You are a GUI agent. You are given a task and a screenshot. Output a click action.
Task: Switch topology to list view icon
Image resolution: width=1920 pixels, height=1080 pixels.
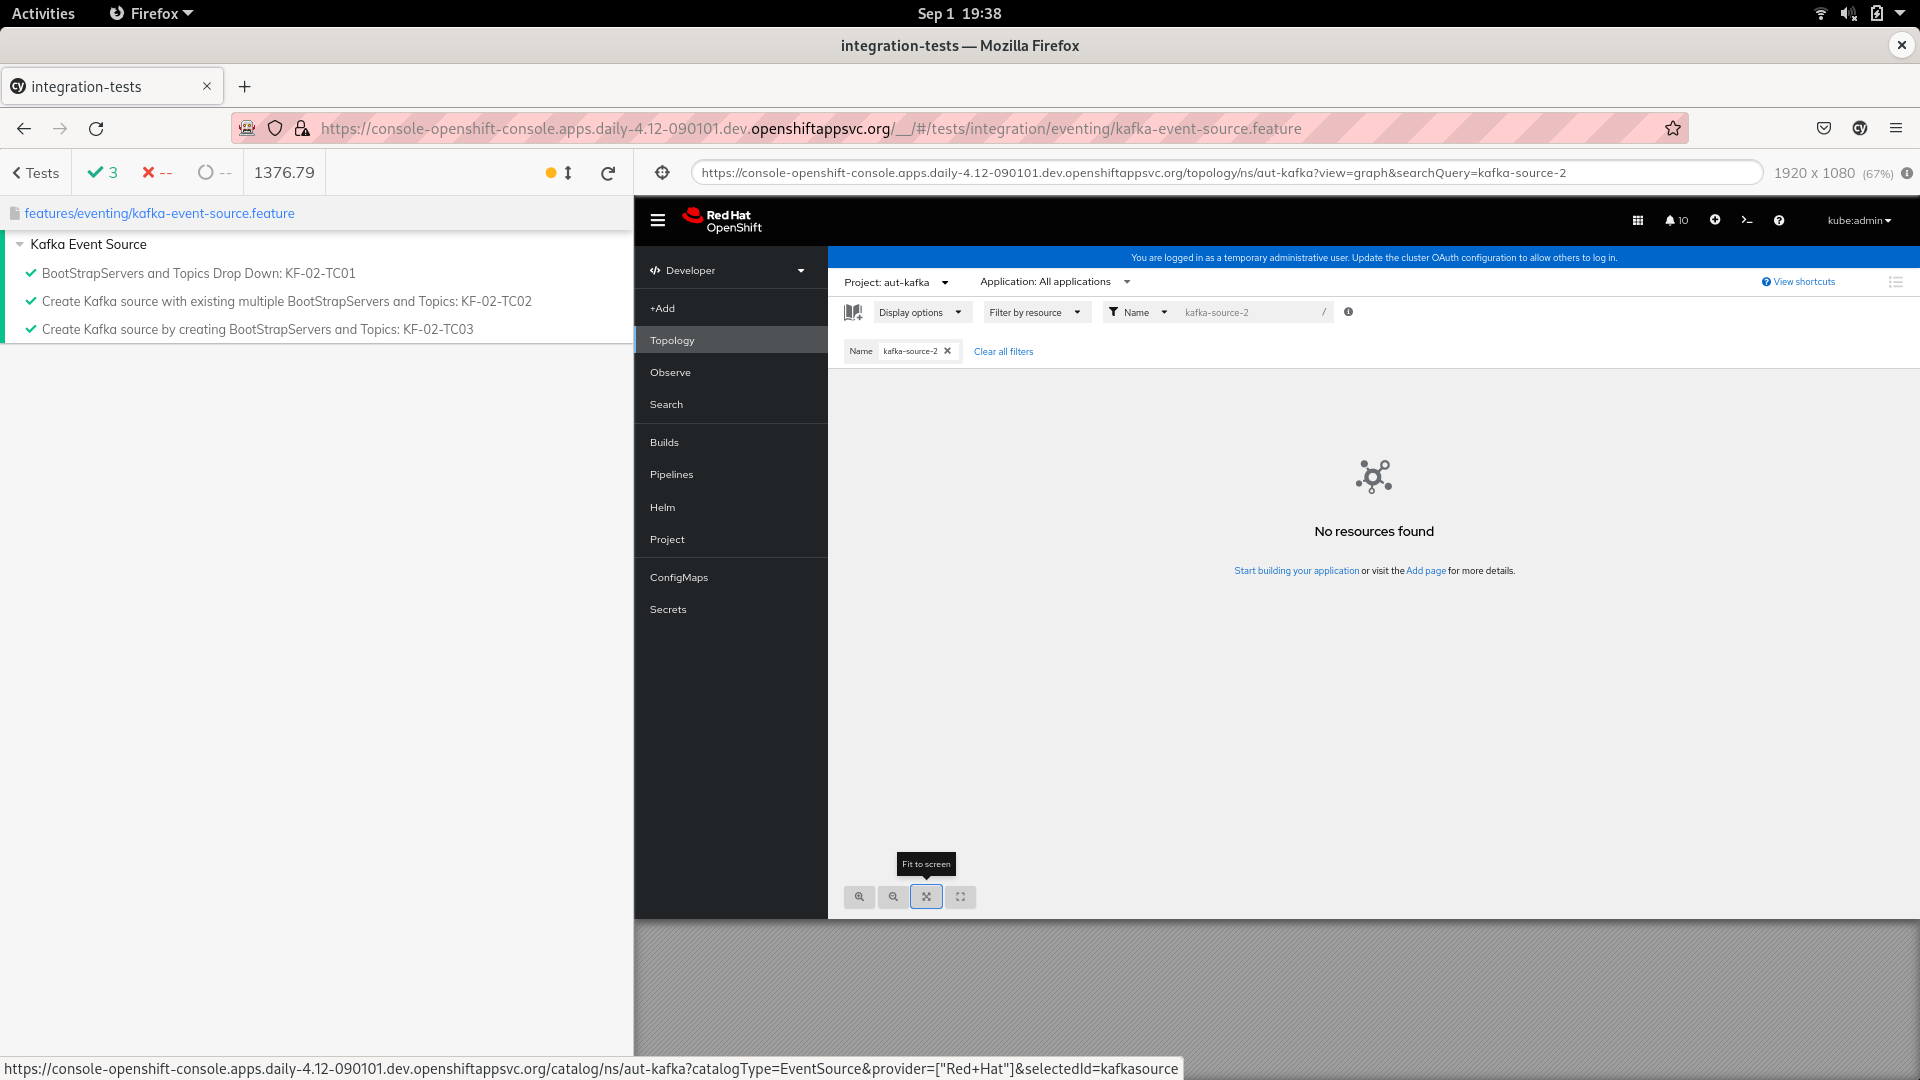coord(1896,282)
